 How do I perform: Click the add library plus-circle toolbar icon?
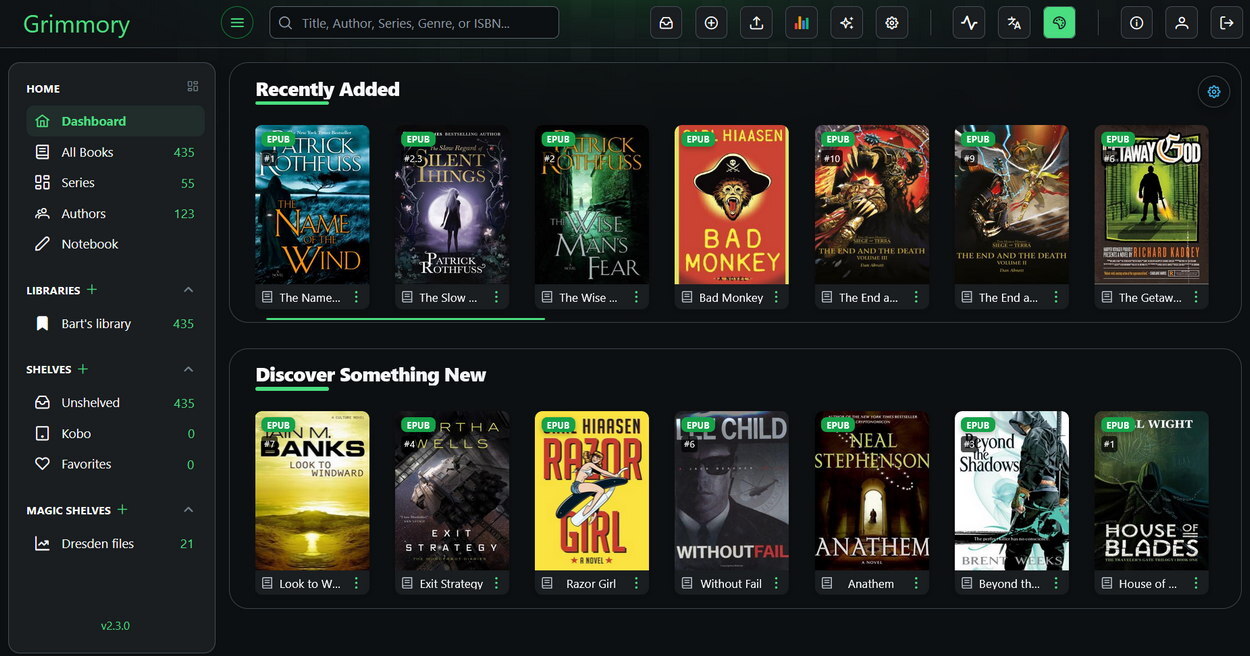tap(711, 22)
